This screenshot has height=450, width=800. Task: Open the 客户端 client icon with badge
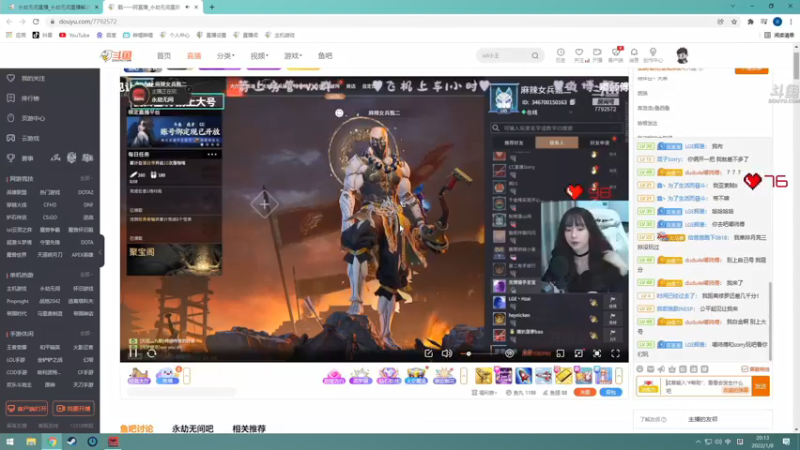coord(616,55)
